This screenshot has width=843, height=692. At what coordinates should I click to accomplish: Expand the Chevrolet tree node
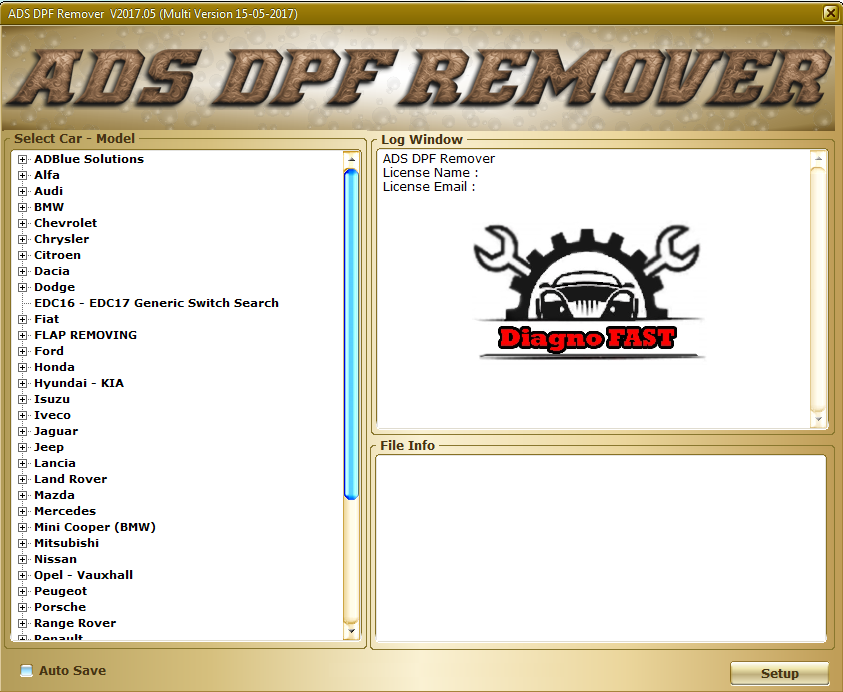coord(23,223)
